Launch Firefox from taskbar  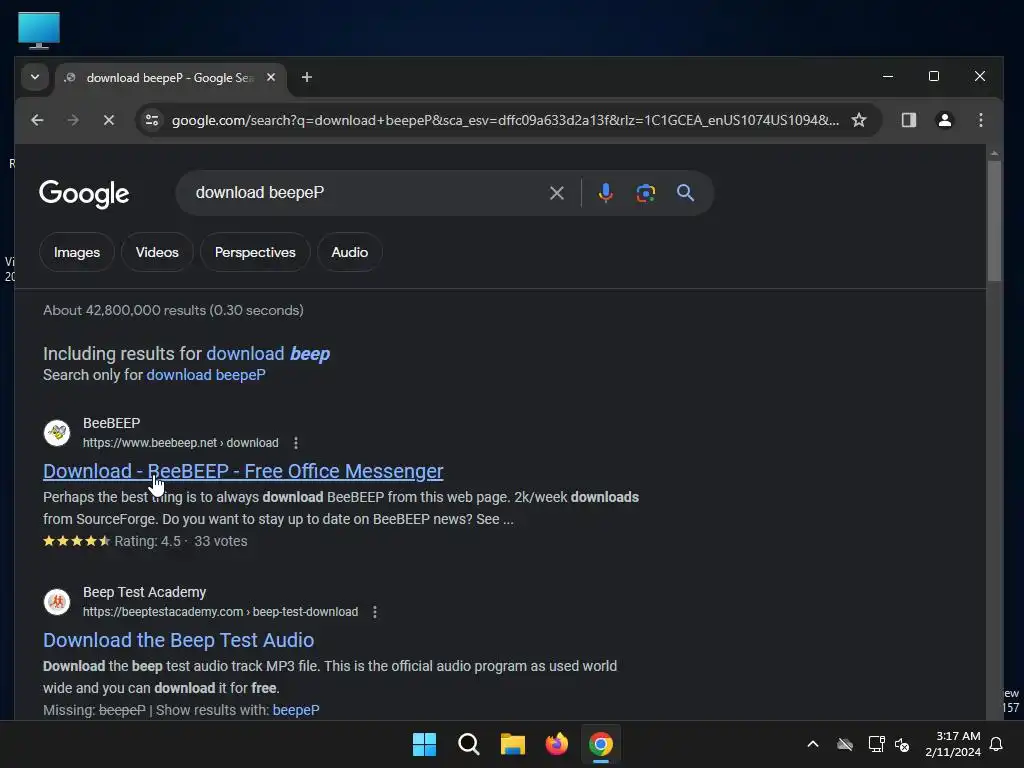point(556,744)
